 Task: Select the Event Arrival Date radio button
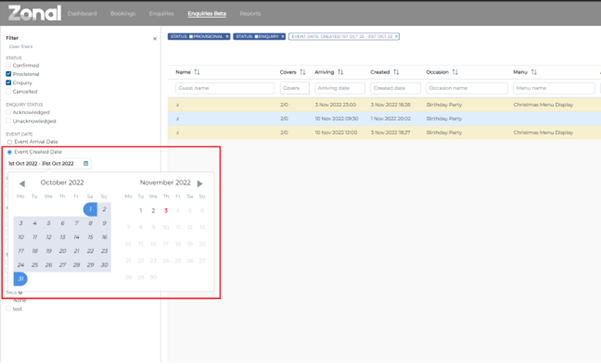point(10,142)
